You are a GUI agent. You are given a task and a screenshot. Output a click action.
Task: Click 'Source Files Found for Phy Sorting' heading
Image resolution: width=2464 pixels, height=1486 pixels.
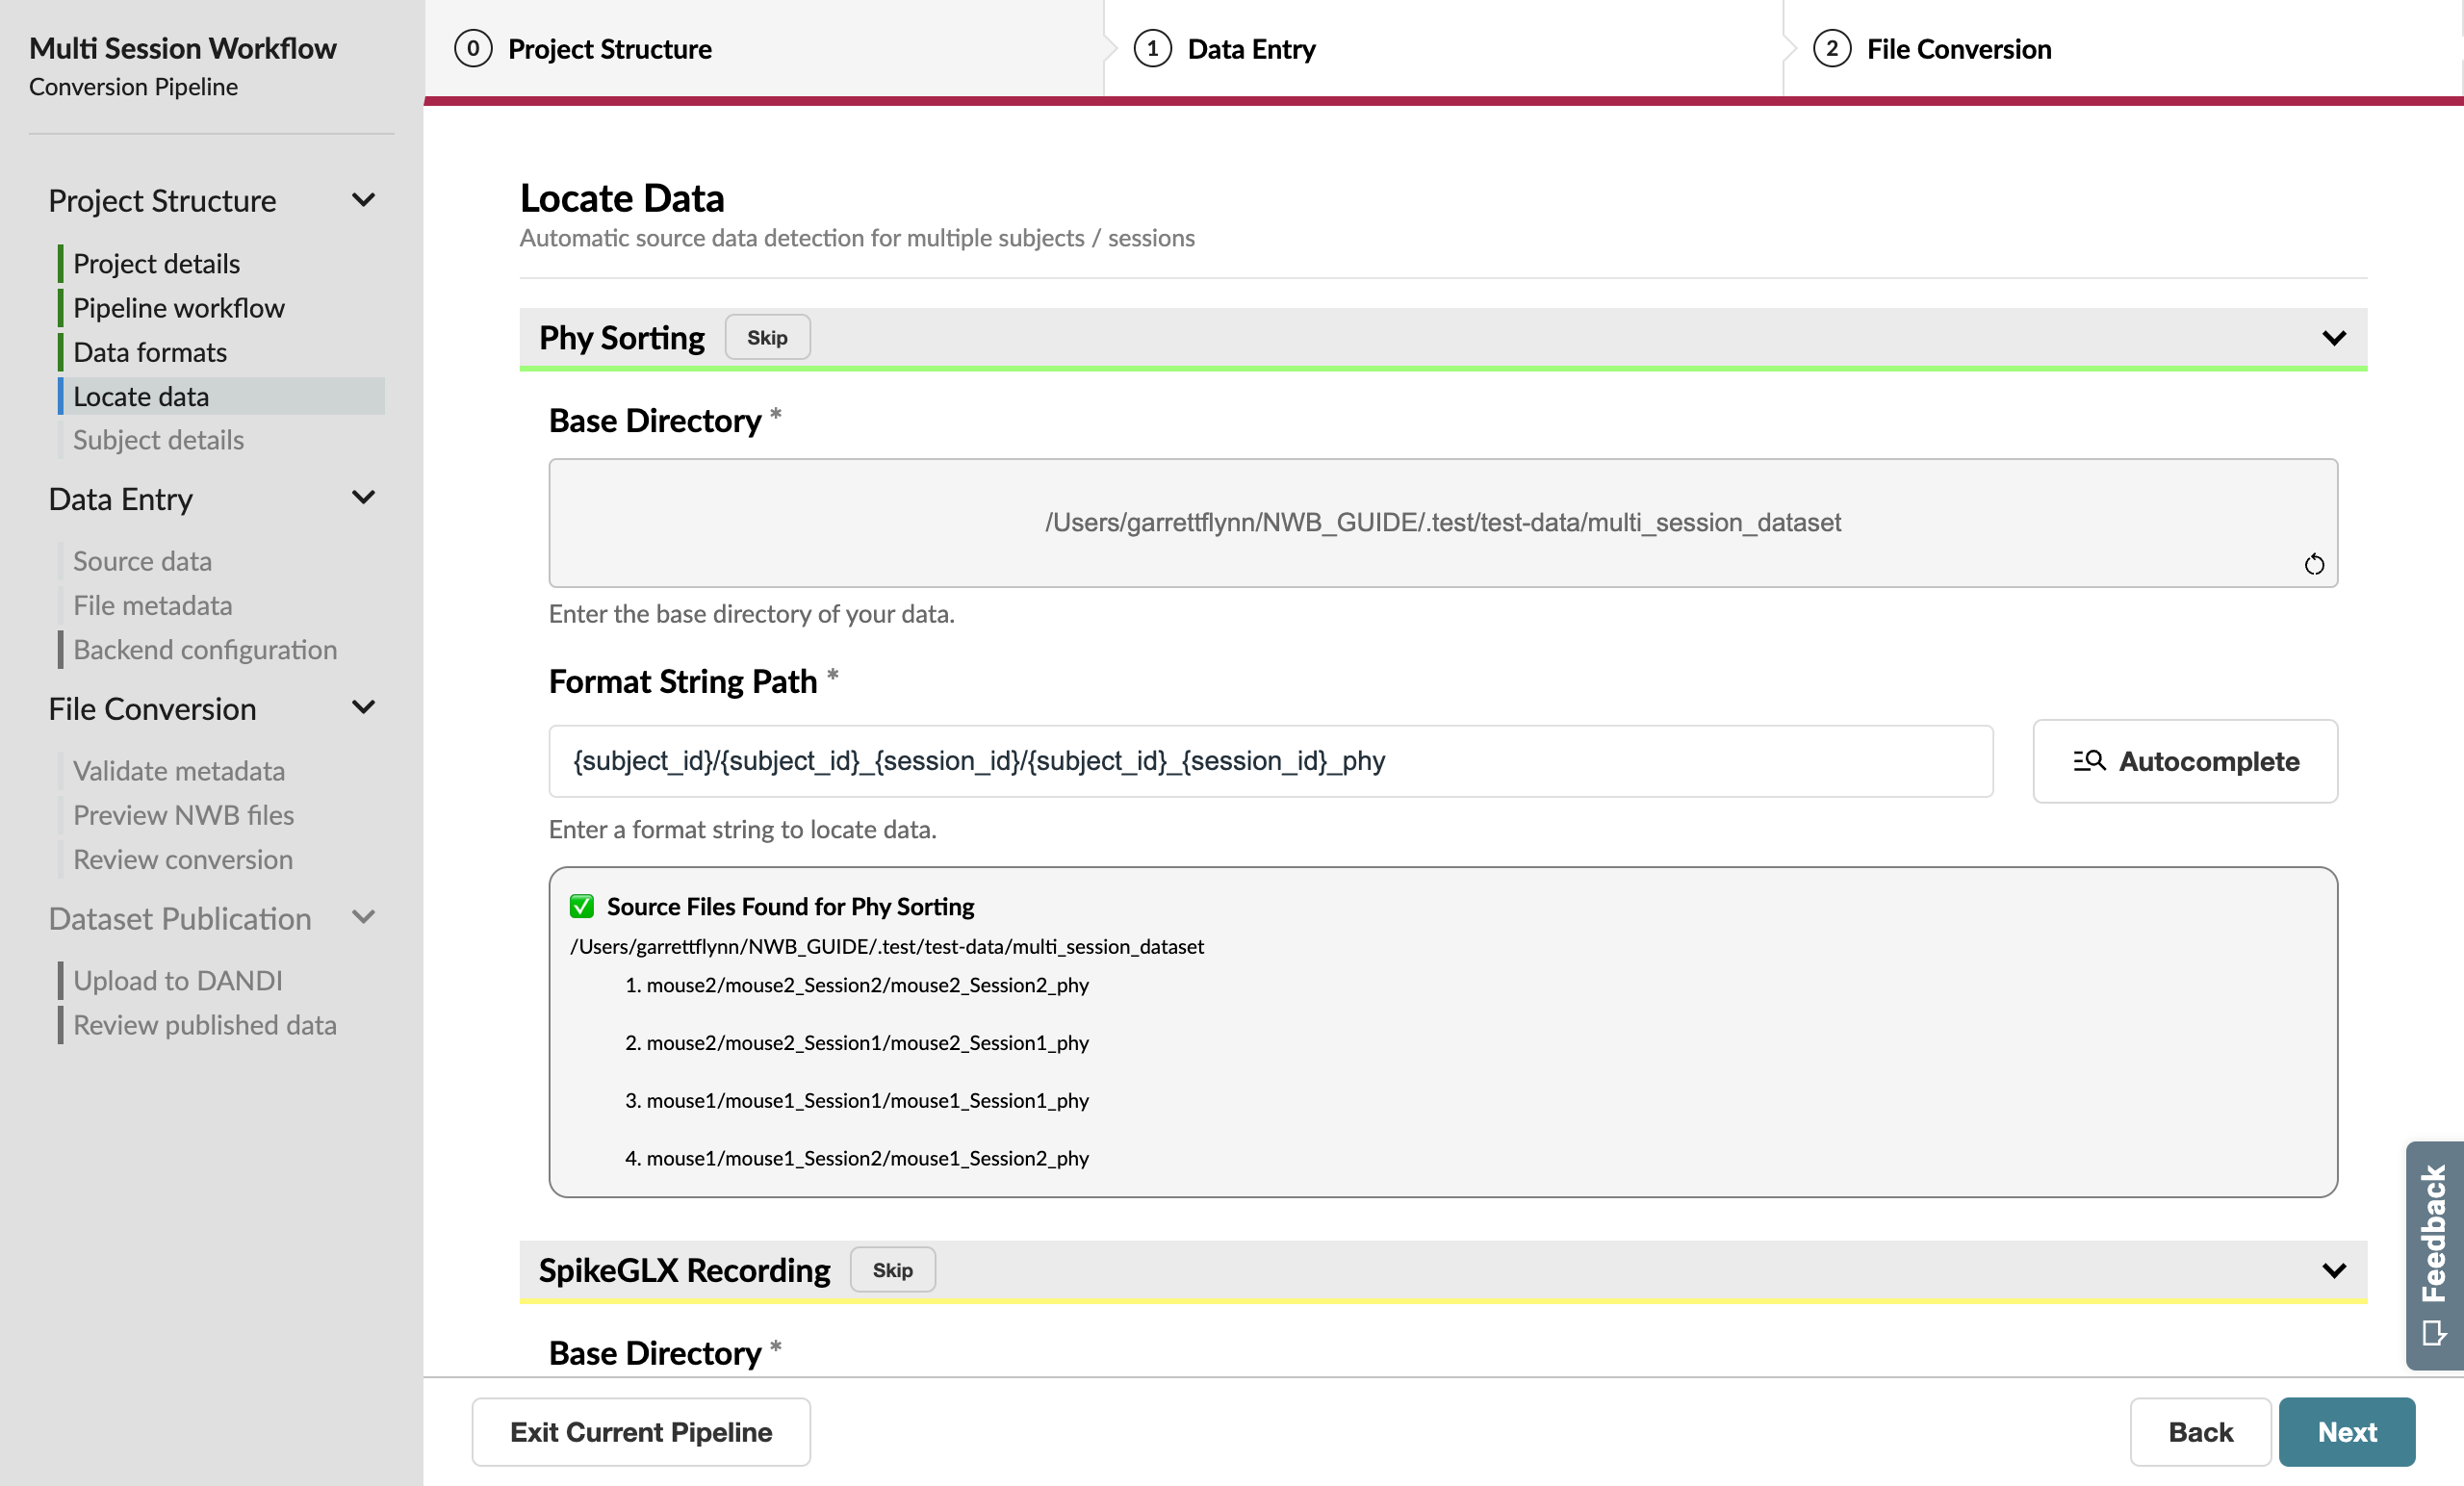pos(790,906)
